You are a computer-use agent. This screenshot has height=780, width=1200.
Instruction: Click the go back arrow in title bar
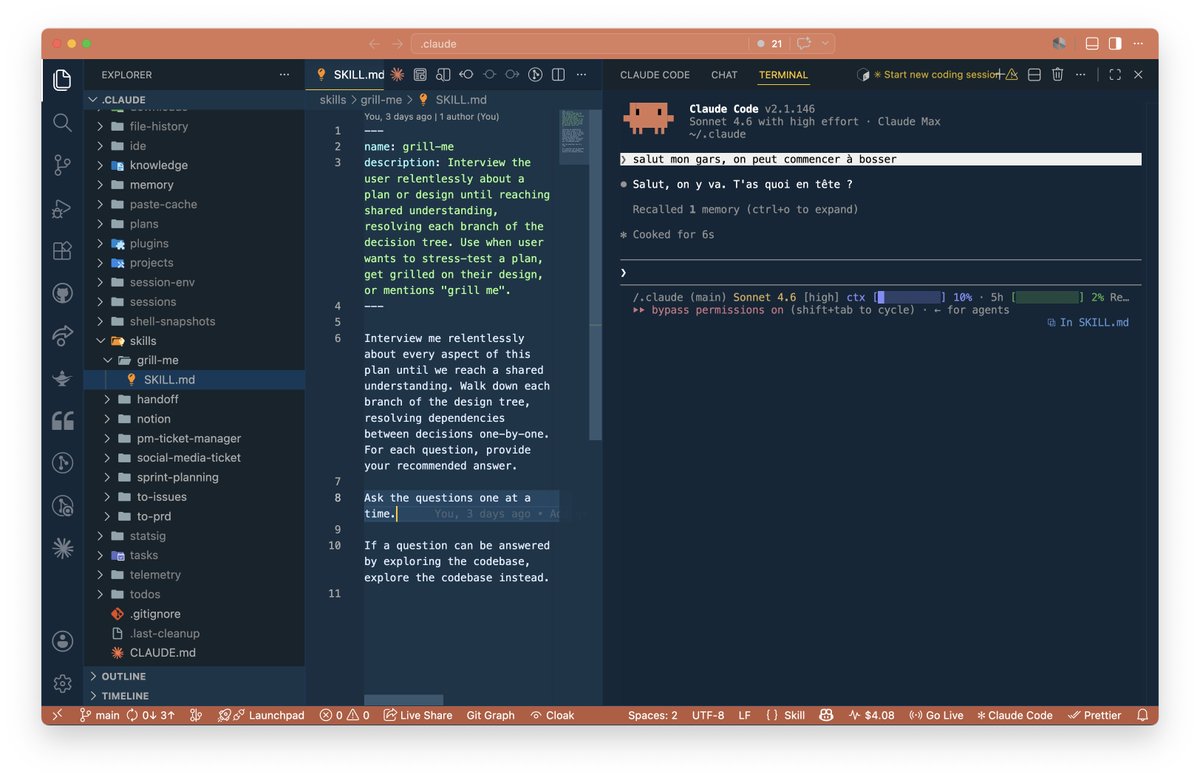[374, 44]
